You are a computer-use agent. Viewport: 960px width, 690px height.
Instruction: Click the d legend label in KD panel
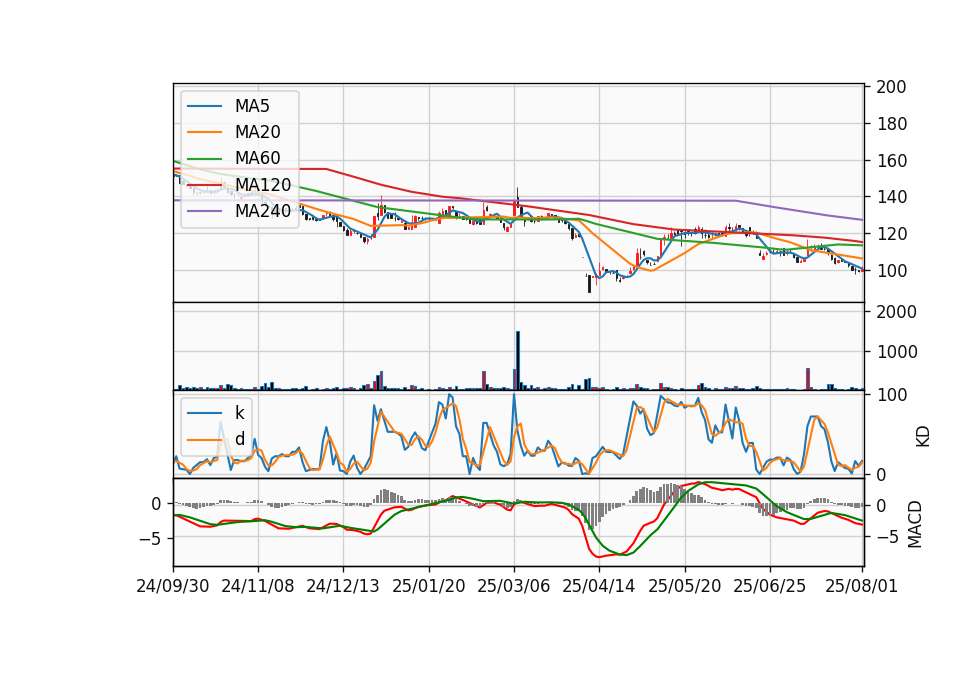click(239, 439)
